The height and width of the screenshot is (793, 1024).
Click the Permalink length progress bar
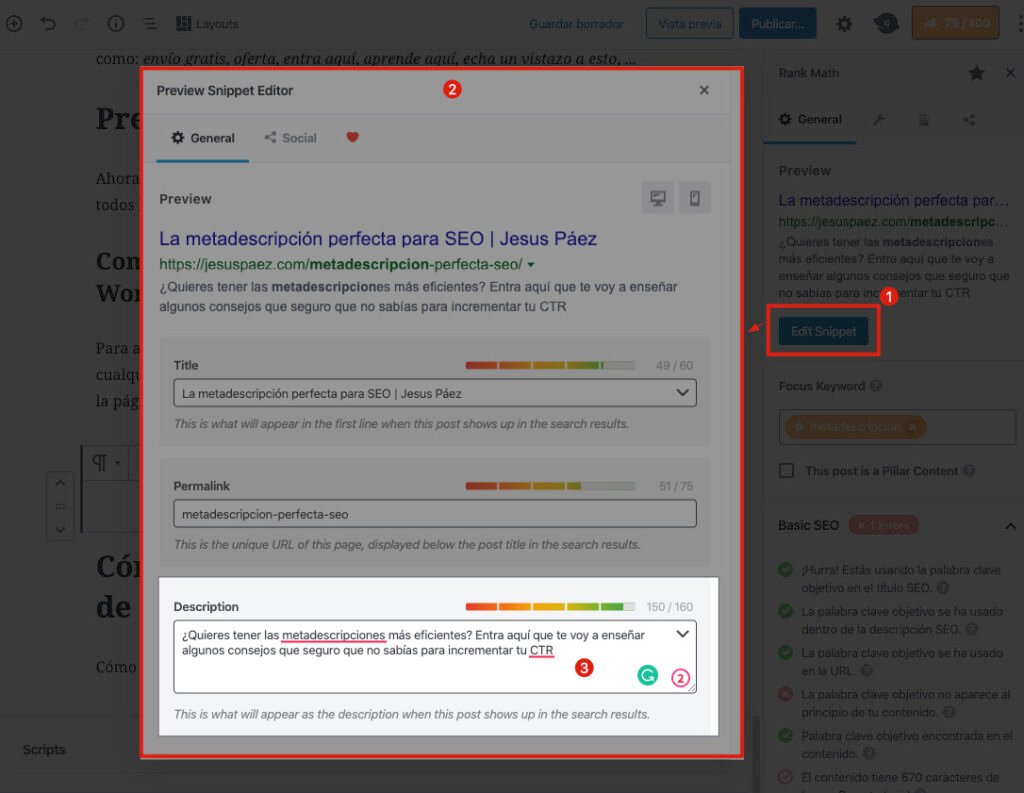550,486
